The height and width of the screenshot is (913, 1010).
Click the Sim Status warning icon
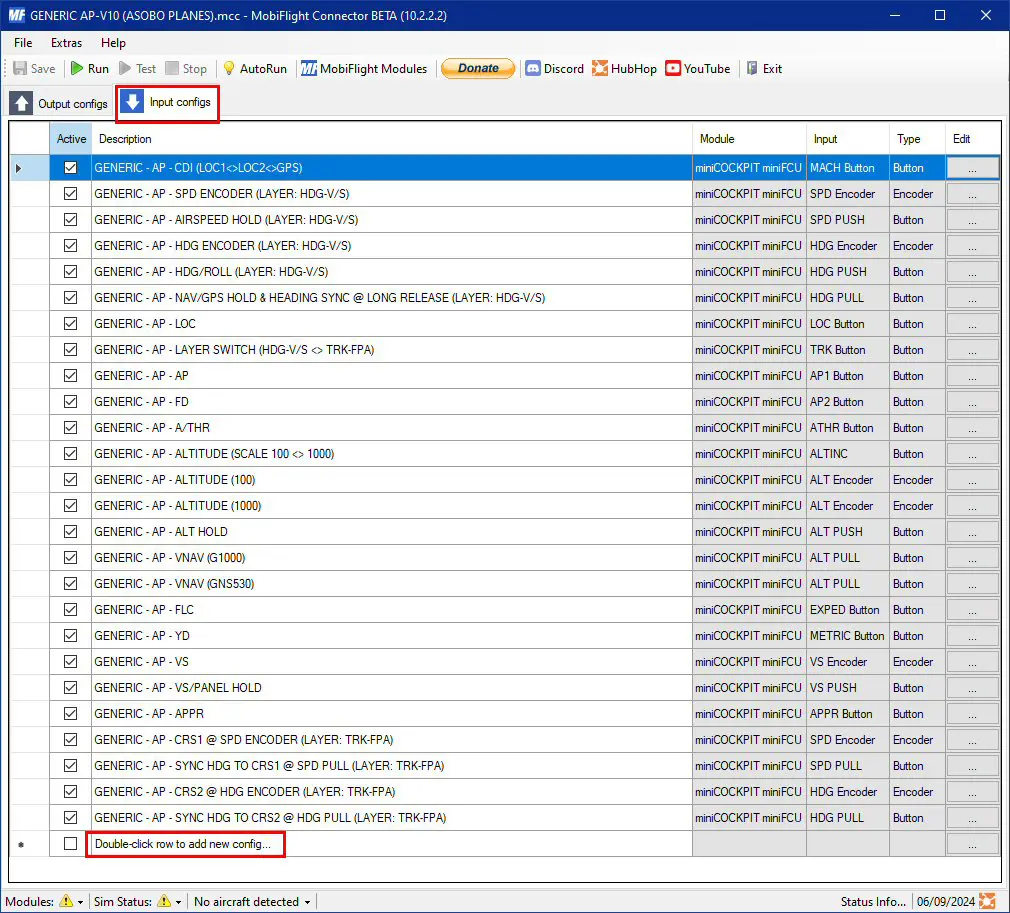(x=164, y=901)
